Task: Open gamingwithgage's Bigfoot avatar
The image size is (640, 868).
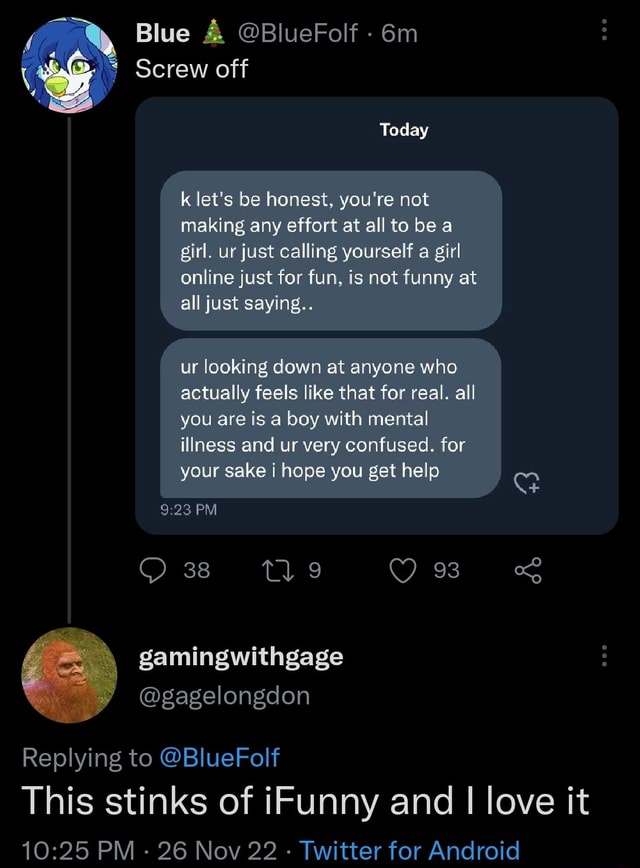Action: click(69, 675)
